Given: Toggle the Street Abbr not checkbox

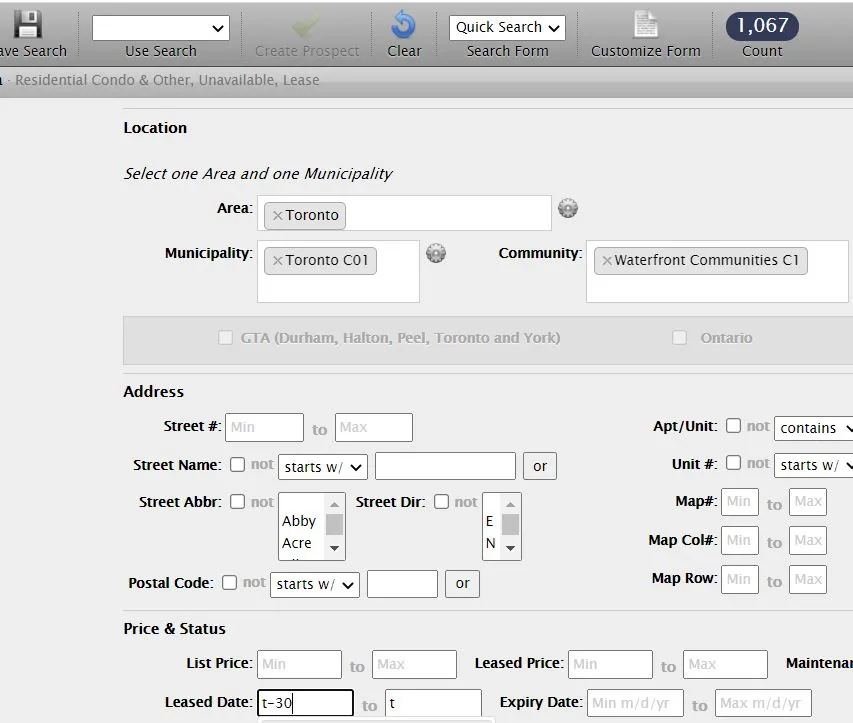Looking at the screenshot, I should [237, 502].
